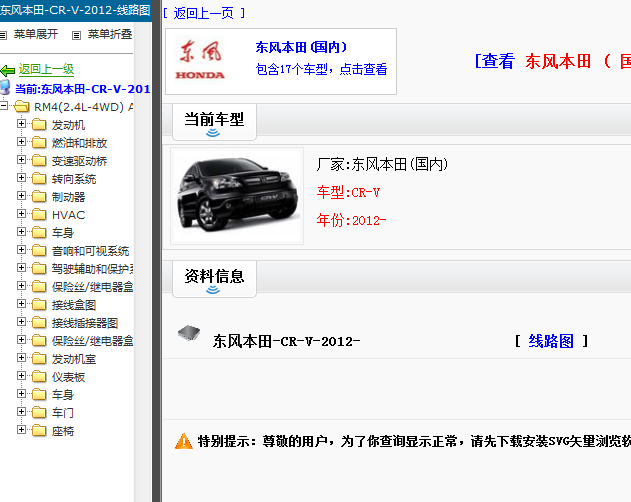
Task: Click the 菜单展开 list icon
Action: (3, 35)
